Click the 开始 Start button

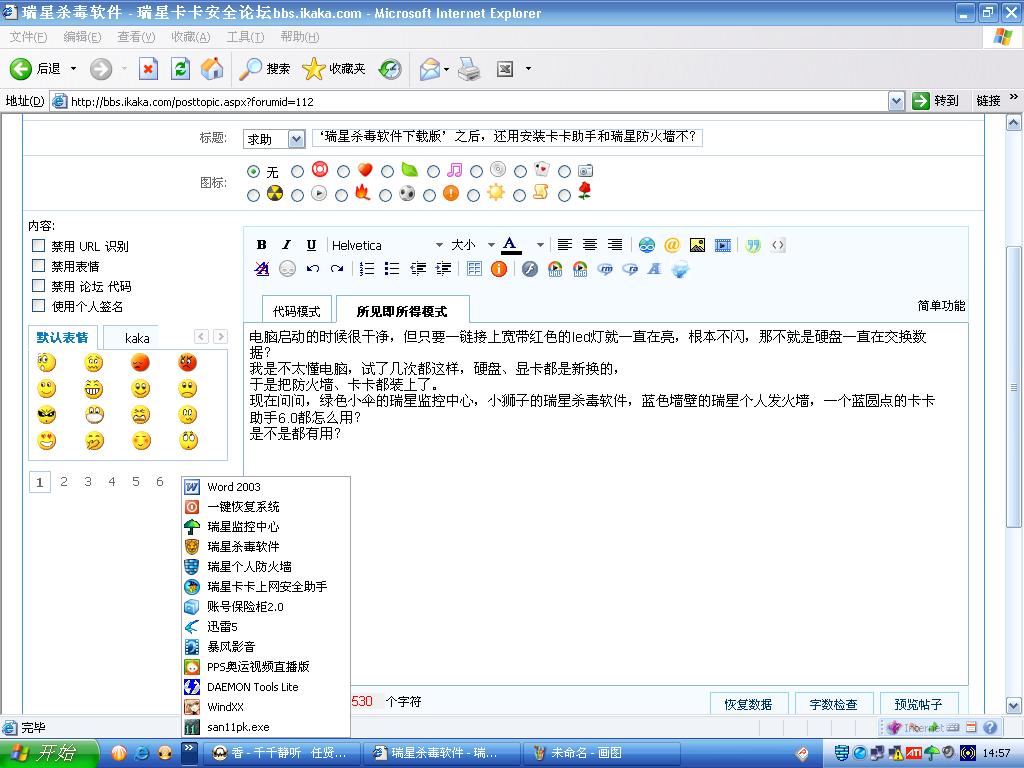pyautogui.click(x=49, y=753)
